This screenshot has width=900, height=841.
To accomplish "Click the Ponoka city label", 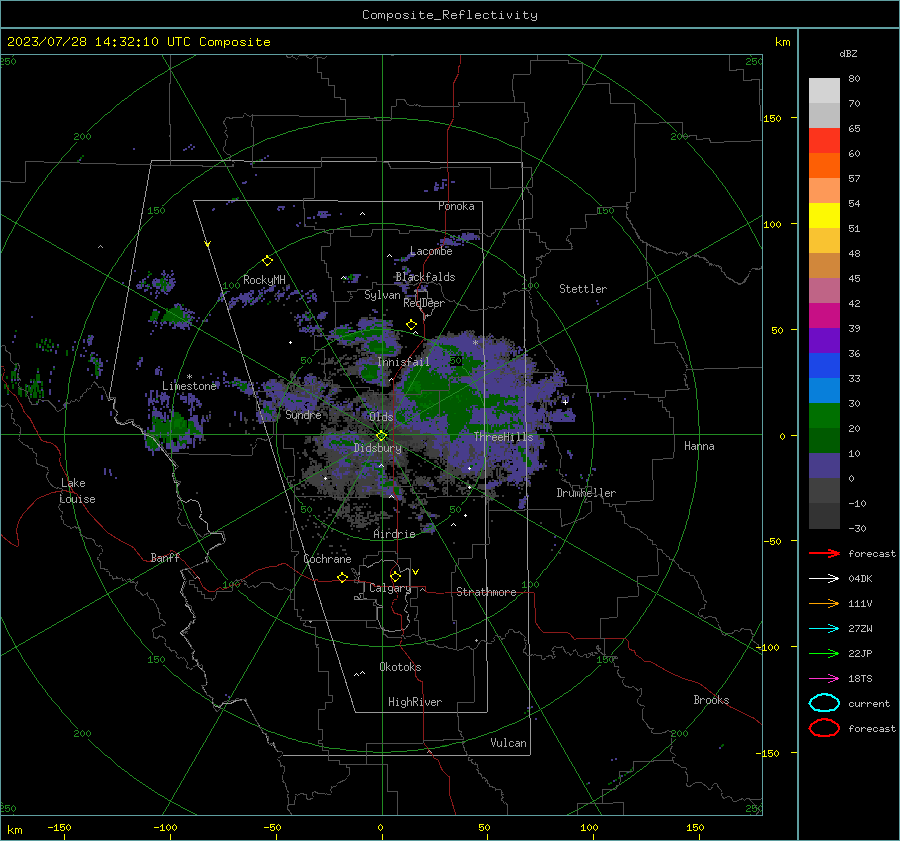I will (x=456, y=206).
